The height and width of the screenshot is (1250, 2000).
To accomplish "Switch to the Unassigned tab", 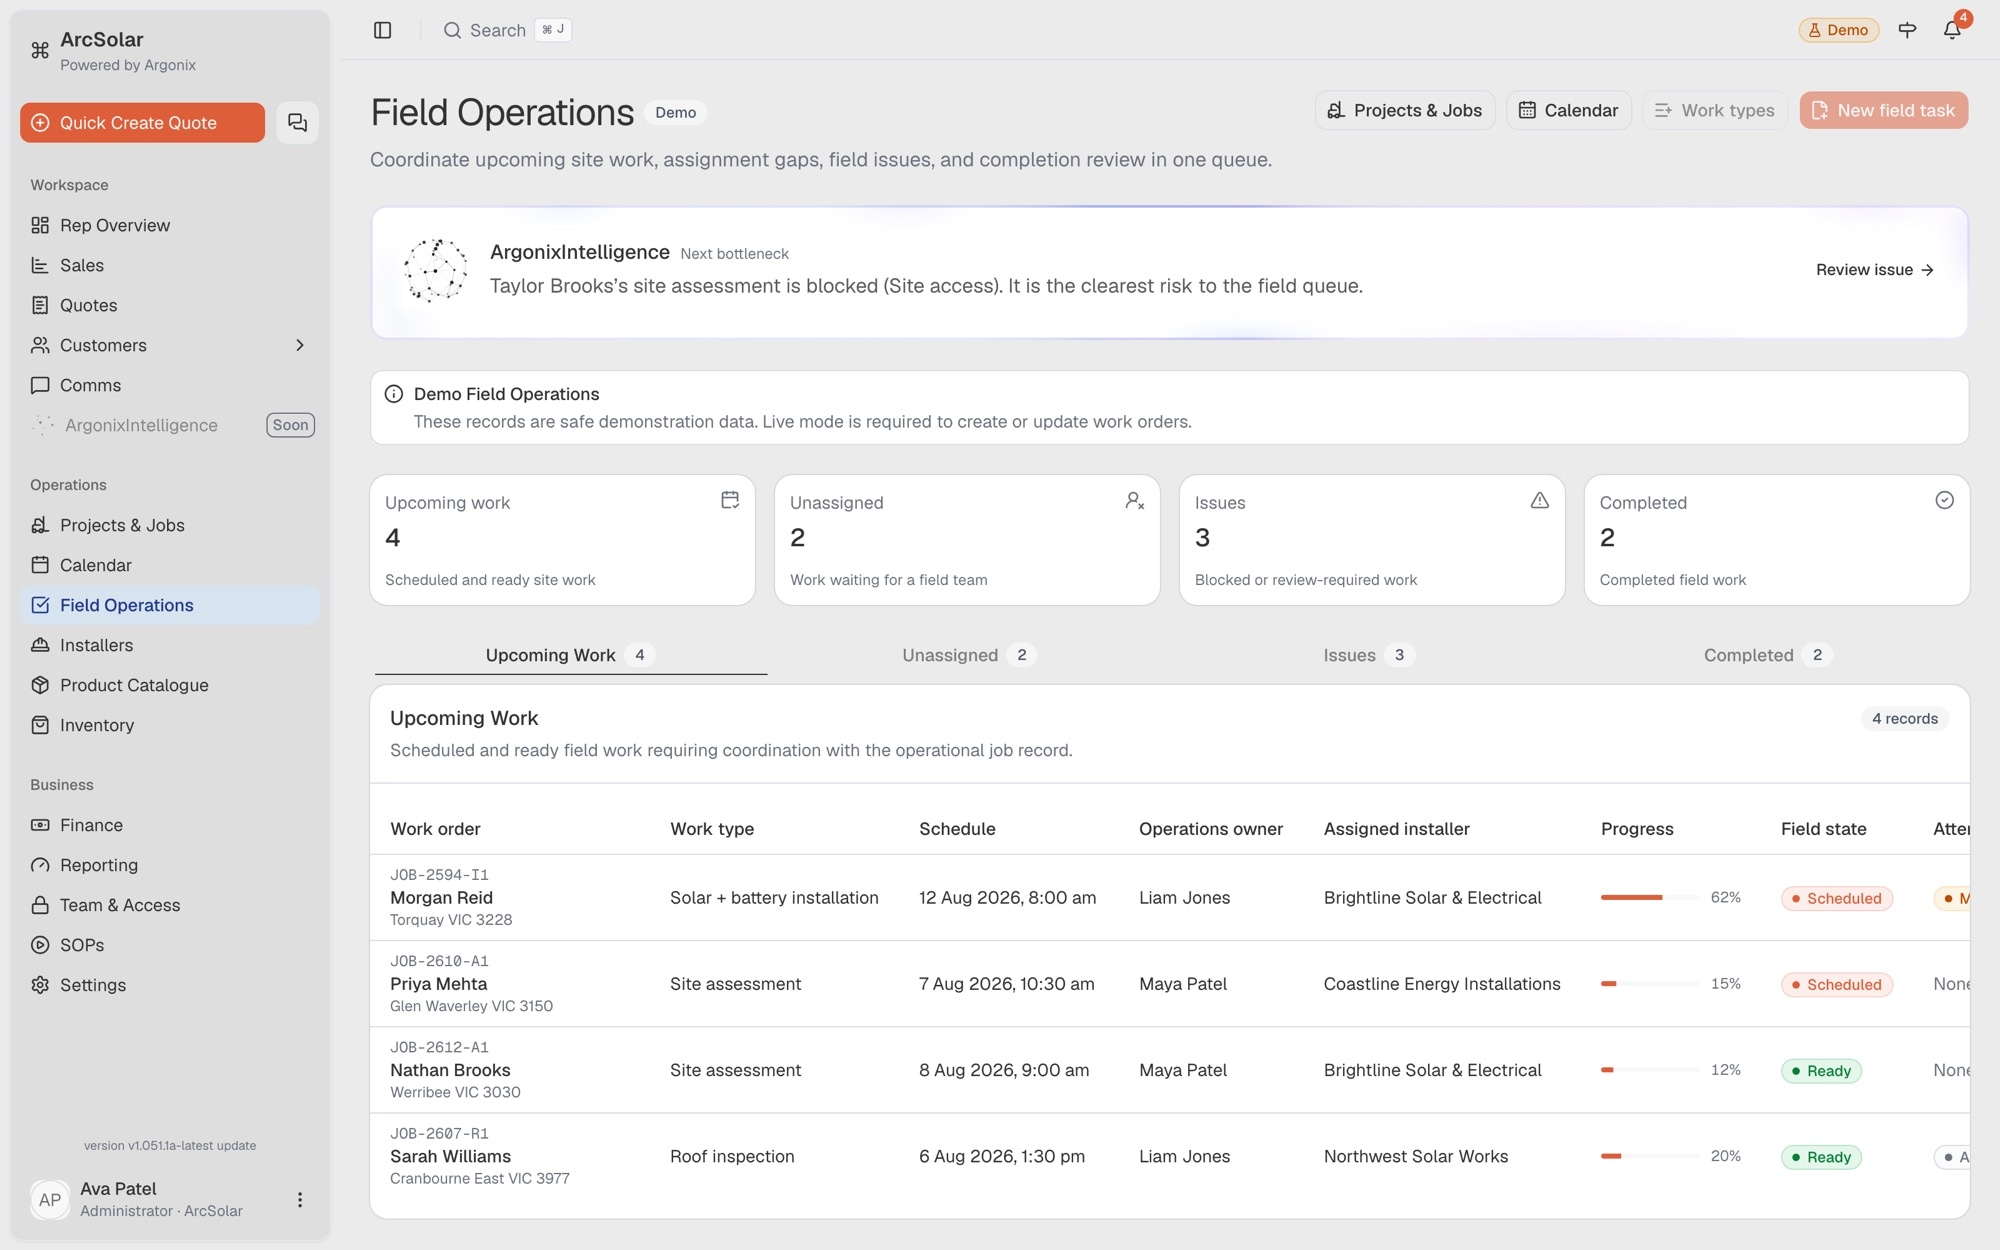I will (x=969, y=655).
